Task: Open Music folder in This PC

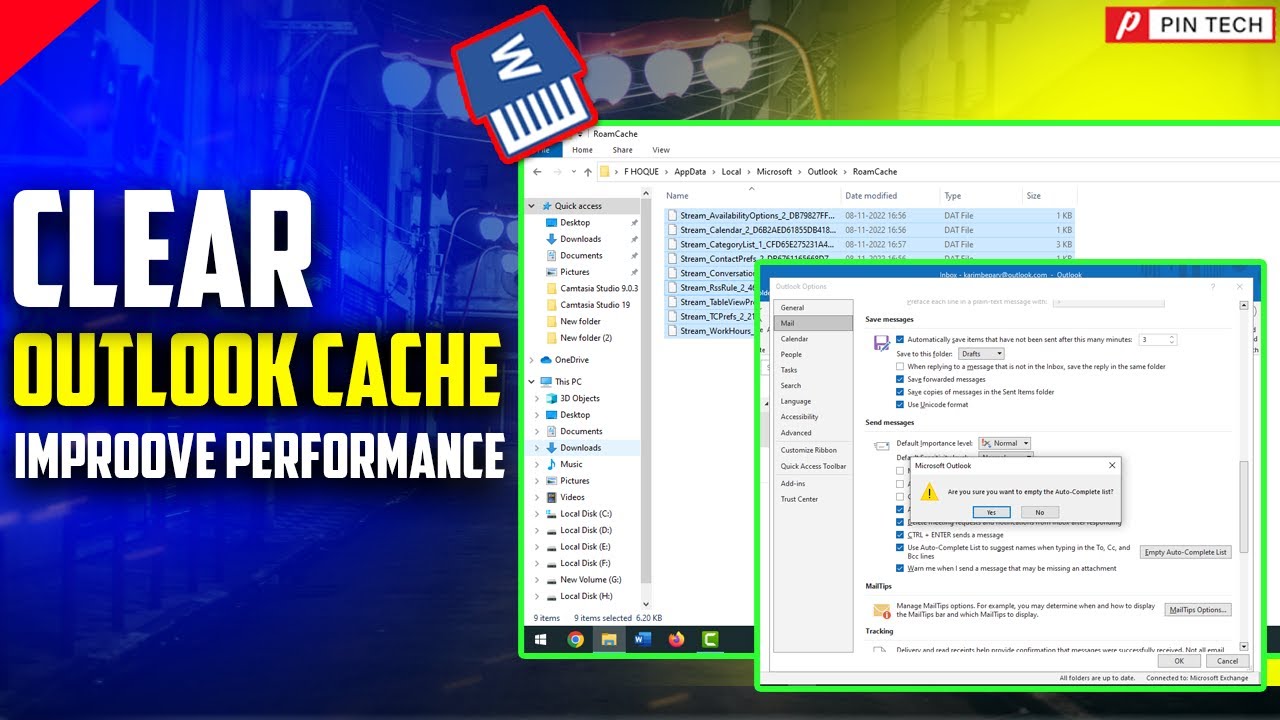Action: (571, 464)
